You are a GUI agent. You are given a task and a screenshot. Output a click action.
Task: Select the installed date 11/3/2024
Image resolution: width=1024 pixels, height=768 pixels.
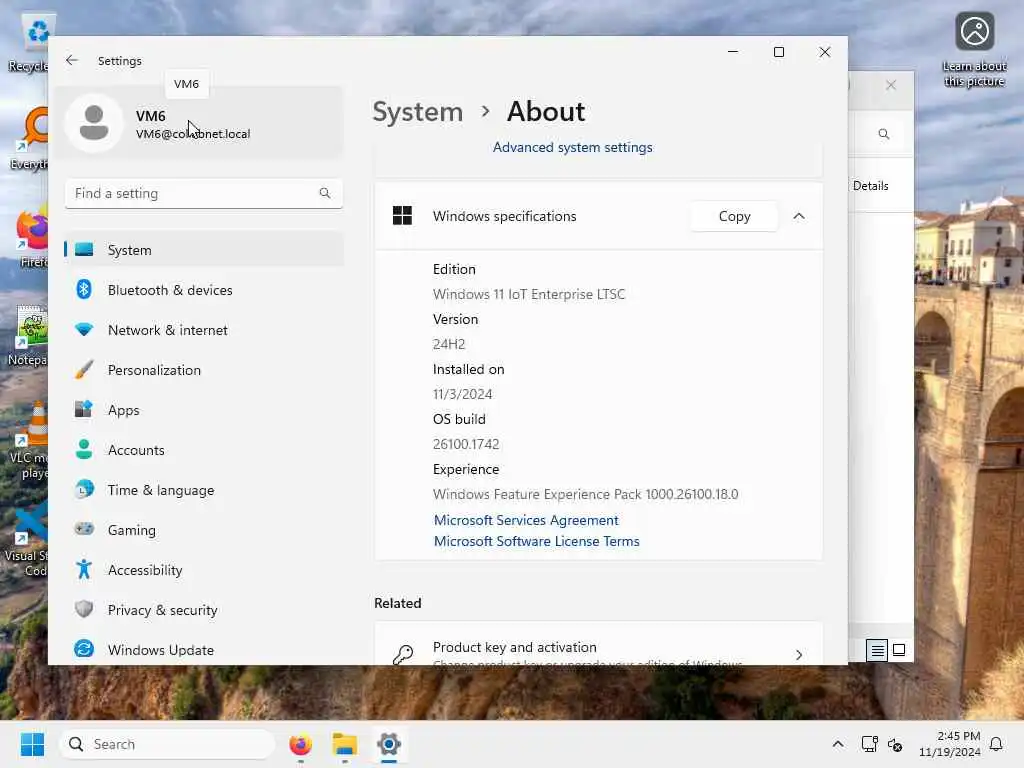coord(462,394)
